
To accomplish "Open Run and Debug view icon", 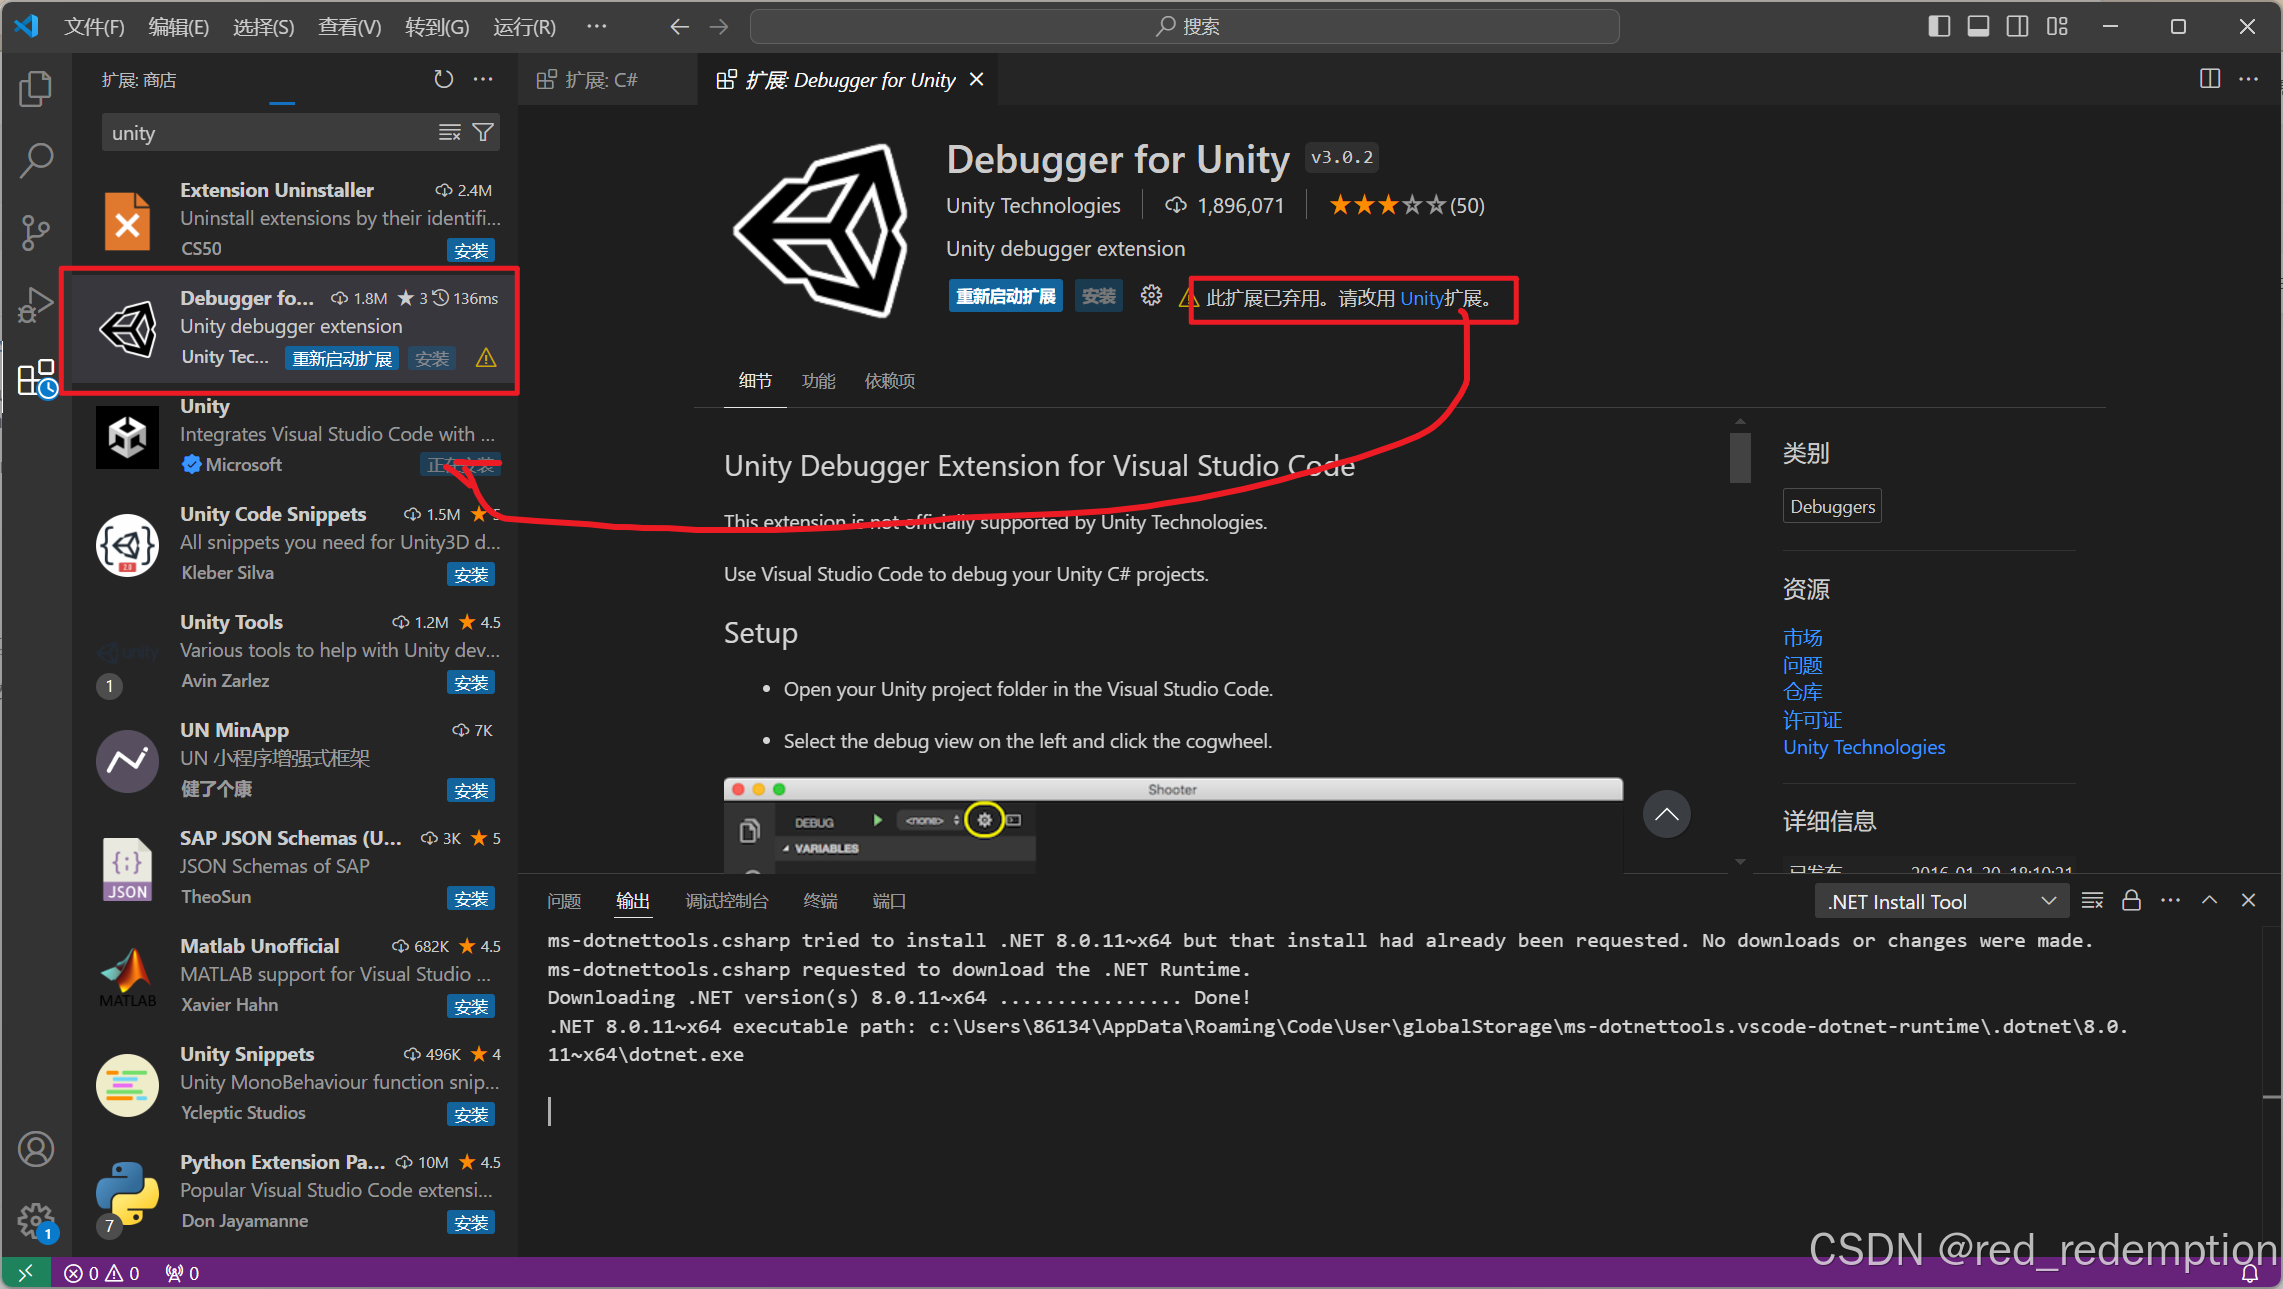I will point(36,304).
